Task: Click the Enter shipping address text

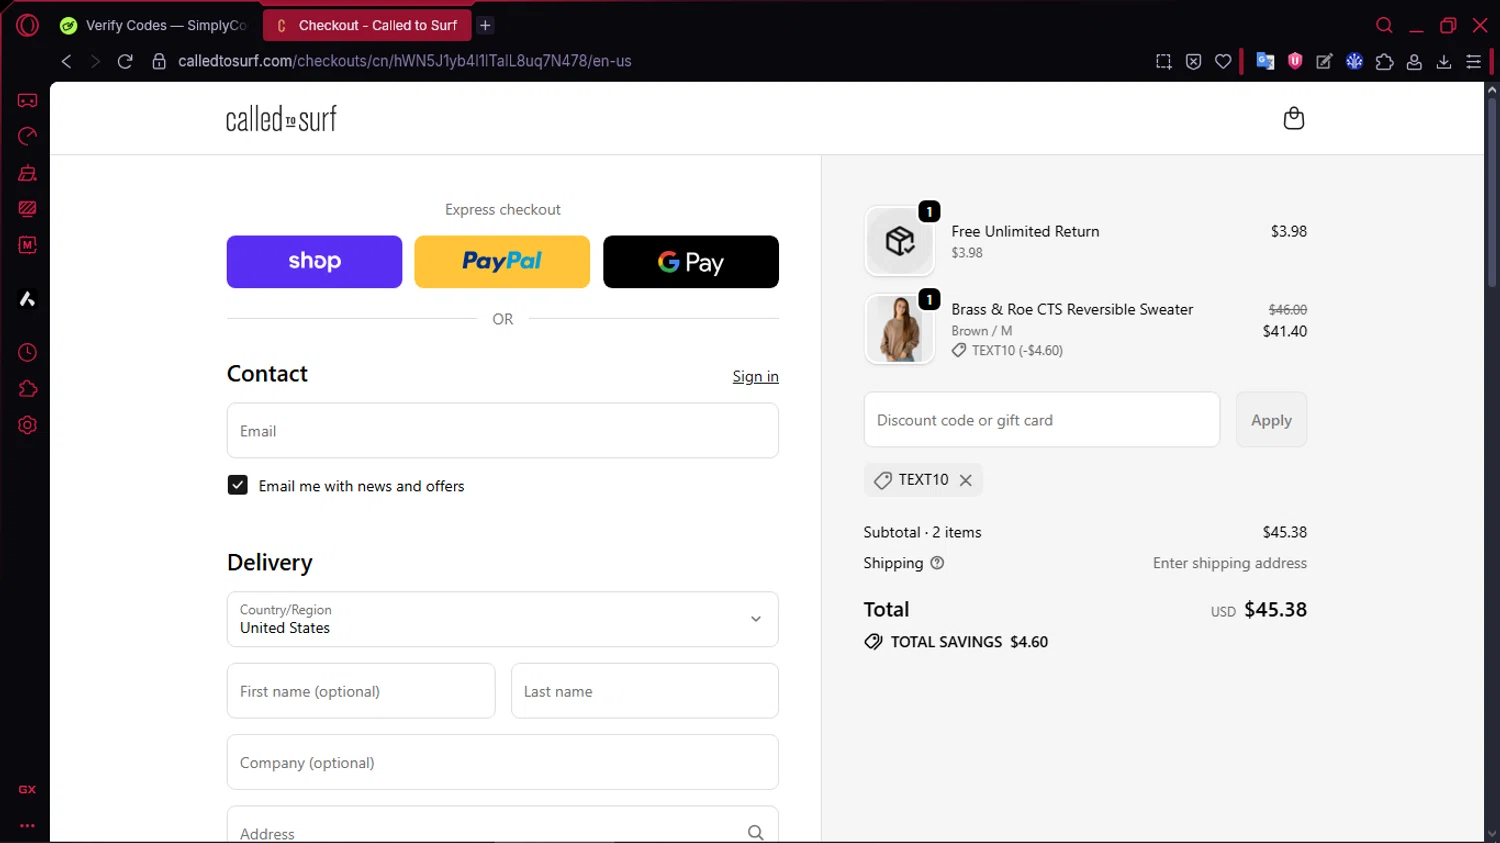Action: [1229, 563]
